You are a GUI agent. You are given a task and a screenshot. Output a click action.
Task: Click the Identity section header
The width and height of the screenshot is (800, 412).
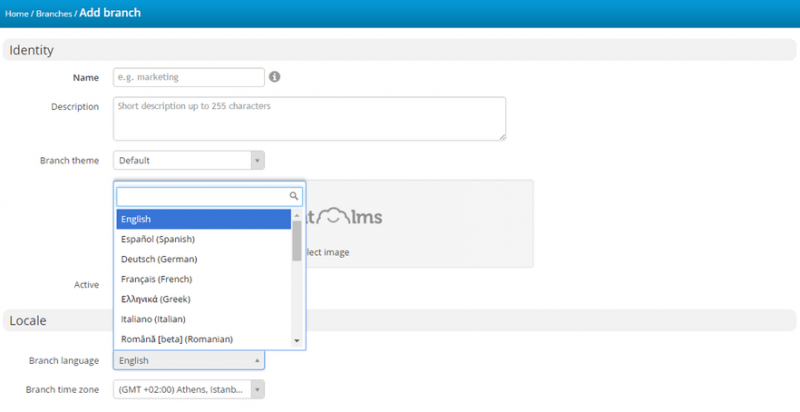click(399, 50)
